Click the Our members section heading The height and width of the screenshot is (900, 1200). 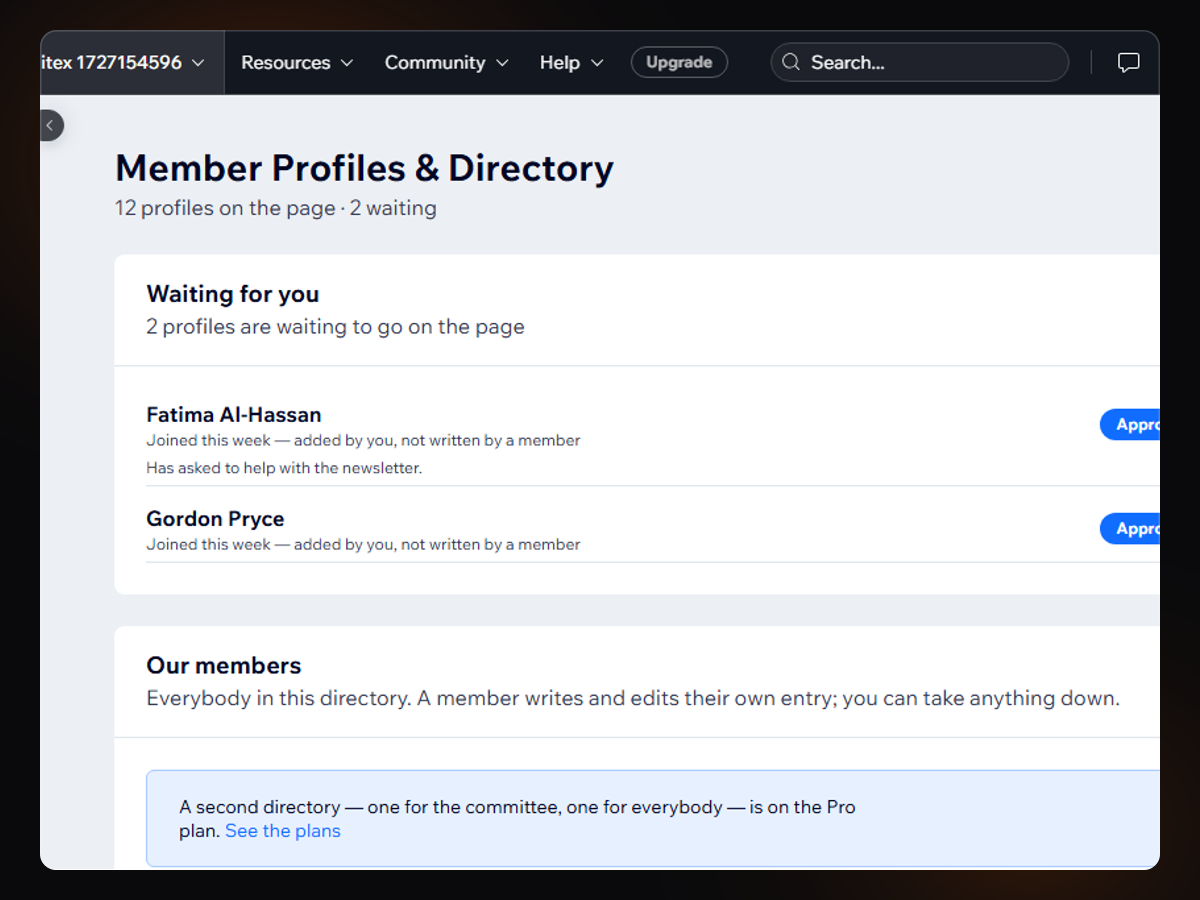click(224, 666)
